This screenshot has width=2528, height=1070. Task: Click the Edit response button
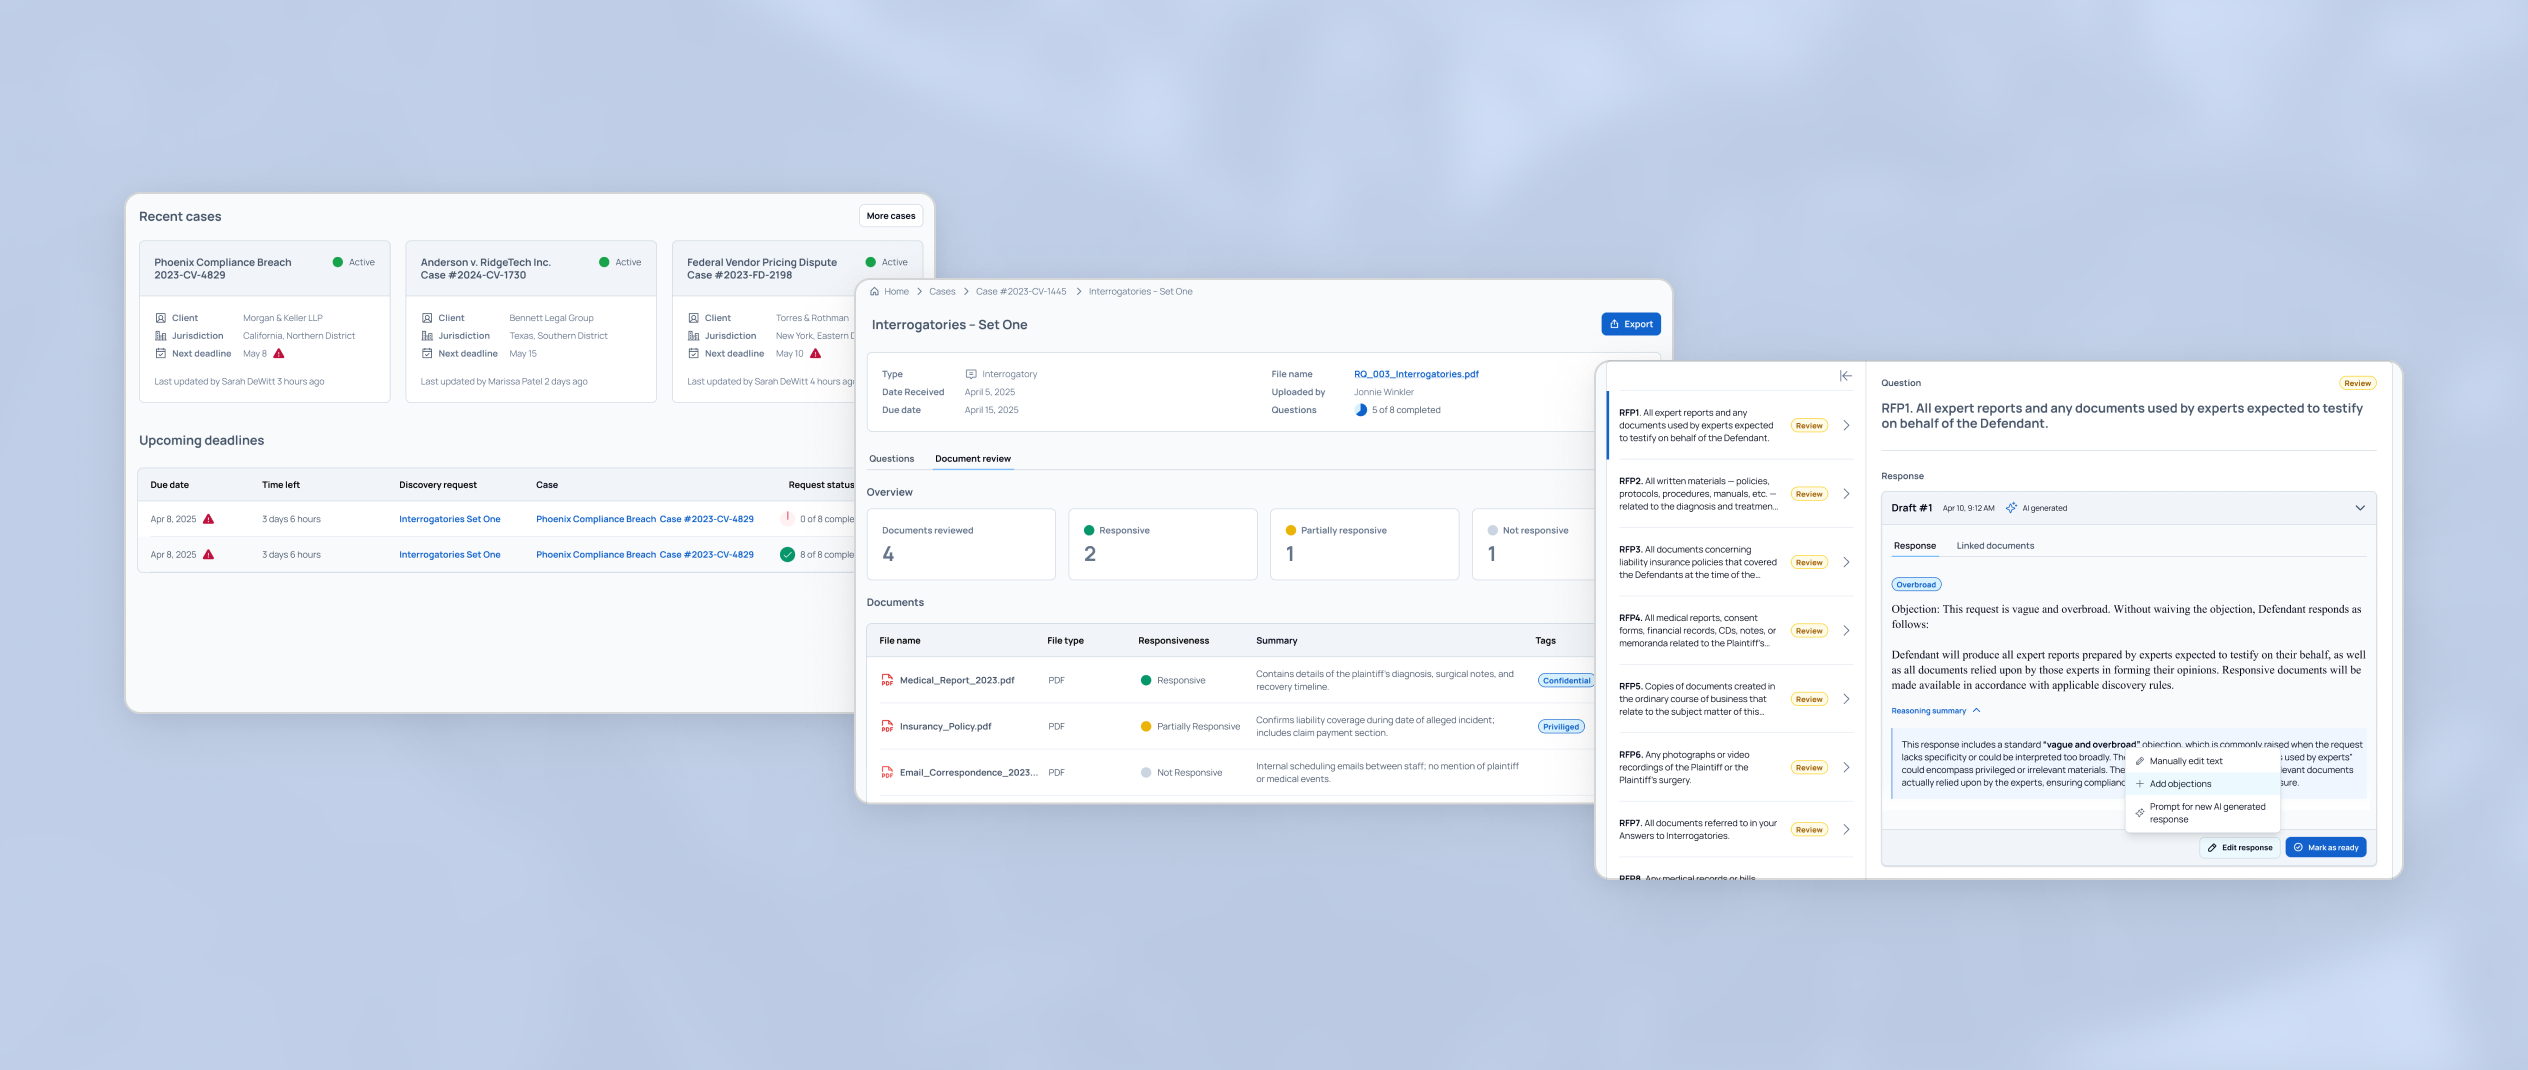(x=2240, y=847)
